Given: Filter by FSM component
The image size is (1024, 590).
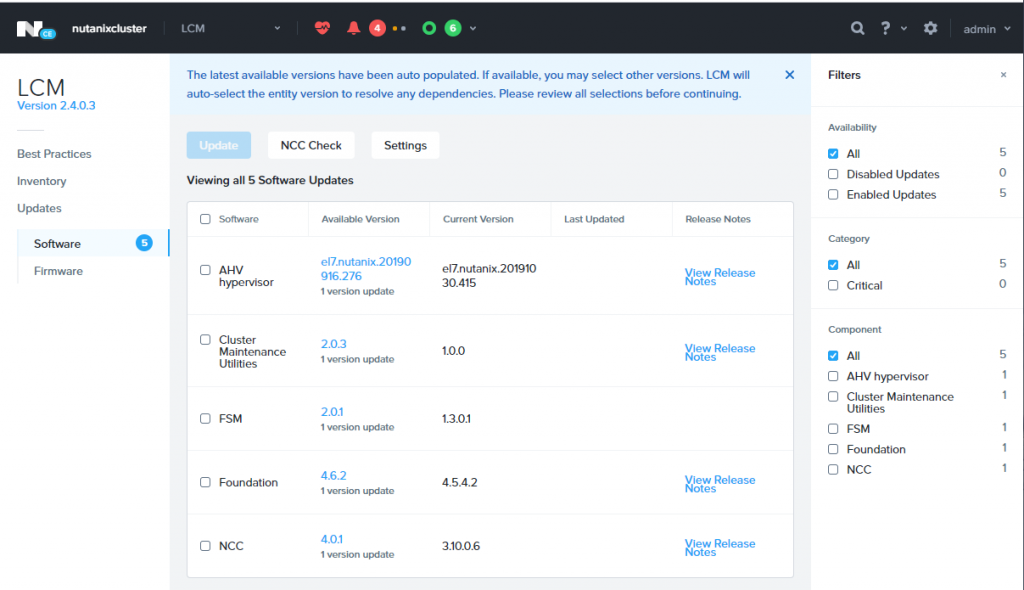Looking at the screenshot, I should (x=833, y=429).
